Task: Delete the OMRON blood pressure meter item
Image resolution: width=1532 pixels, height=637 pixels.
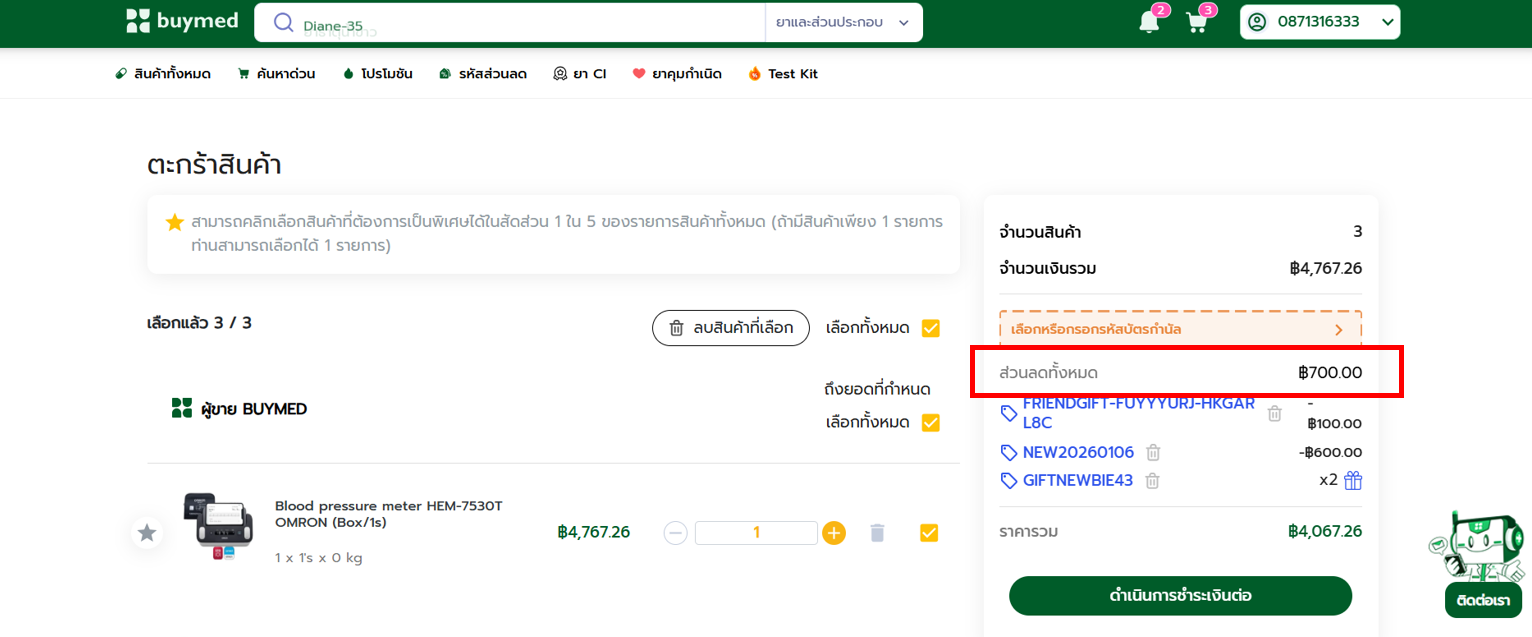Action: pos(877,533)
